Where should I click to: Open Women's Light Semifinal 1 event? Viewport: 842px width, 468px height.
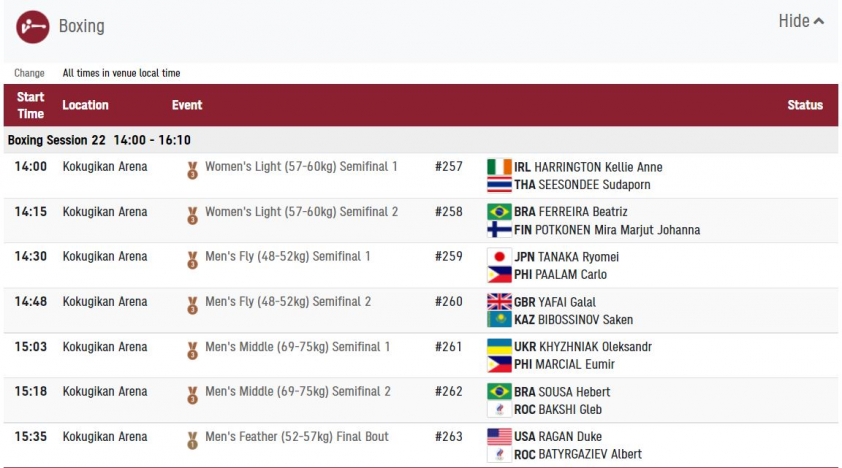(301, 166)
